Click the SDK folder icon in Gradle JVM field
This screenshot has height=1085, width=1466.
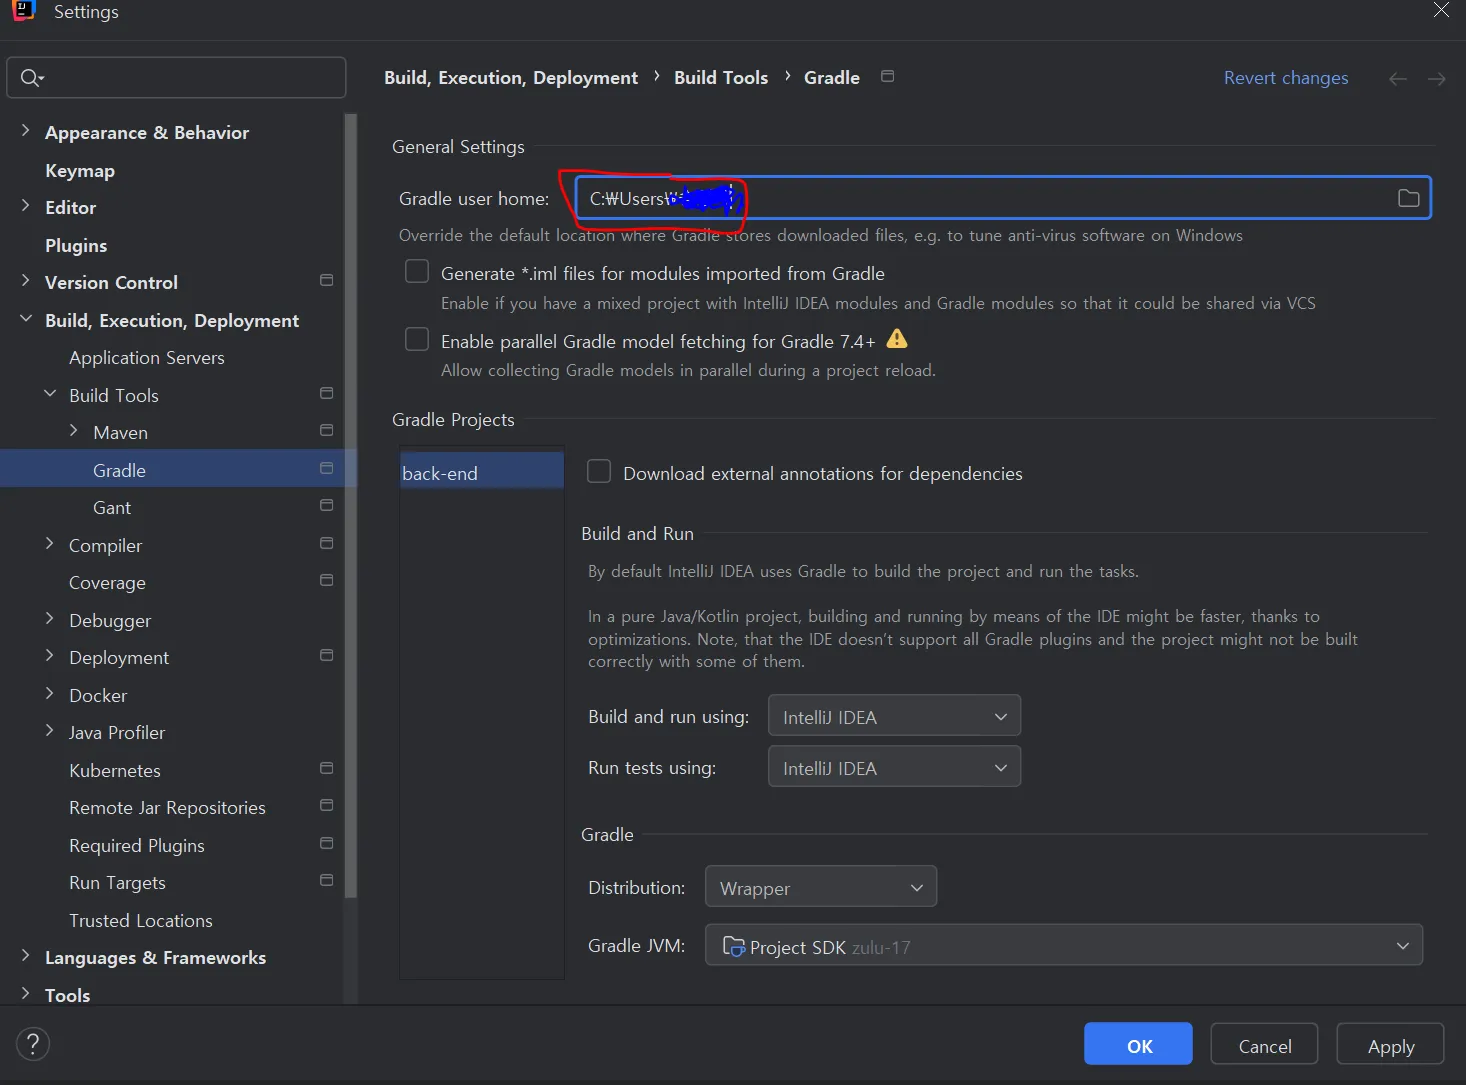pos(734,946)
